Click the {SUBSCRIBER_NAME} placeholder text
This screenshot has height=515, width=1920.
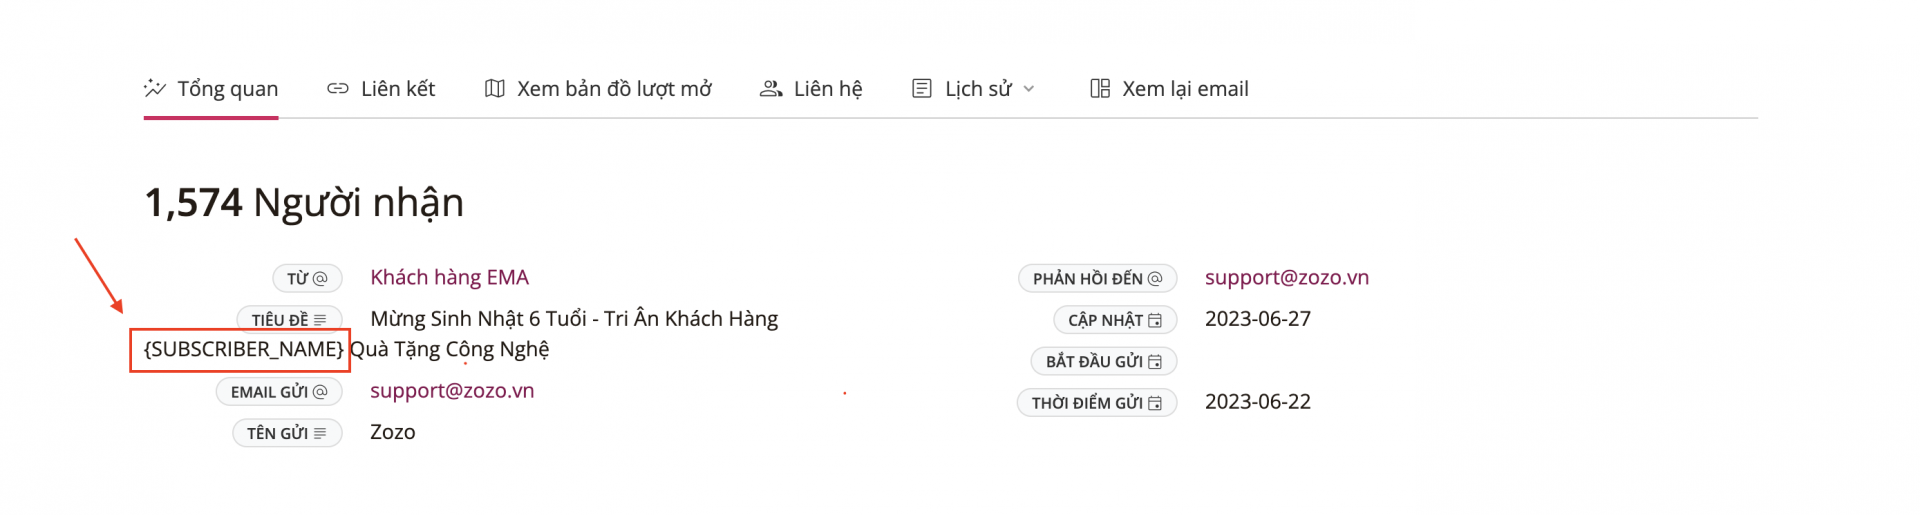click(x=244, y=349)
